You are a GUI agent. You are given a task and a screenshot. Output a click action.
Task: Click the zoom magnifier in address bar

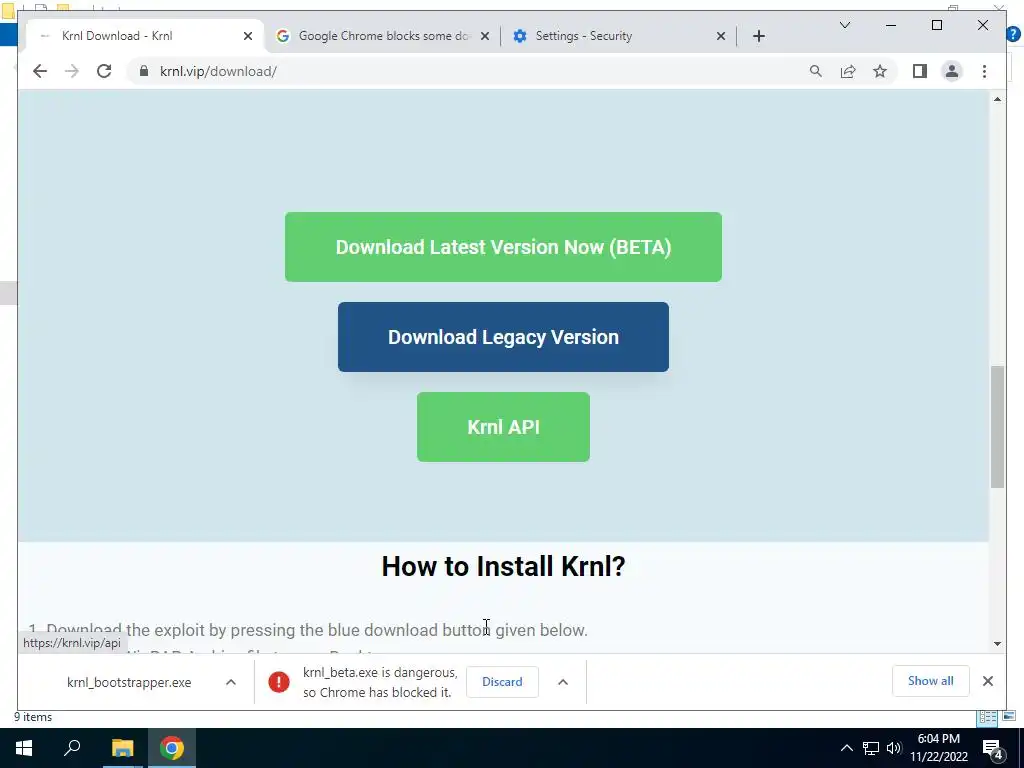click(x=816, y=71)
